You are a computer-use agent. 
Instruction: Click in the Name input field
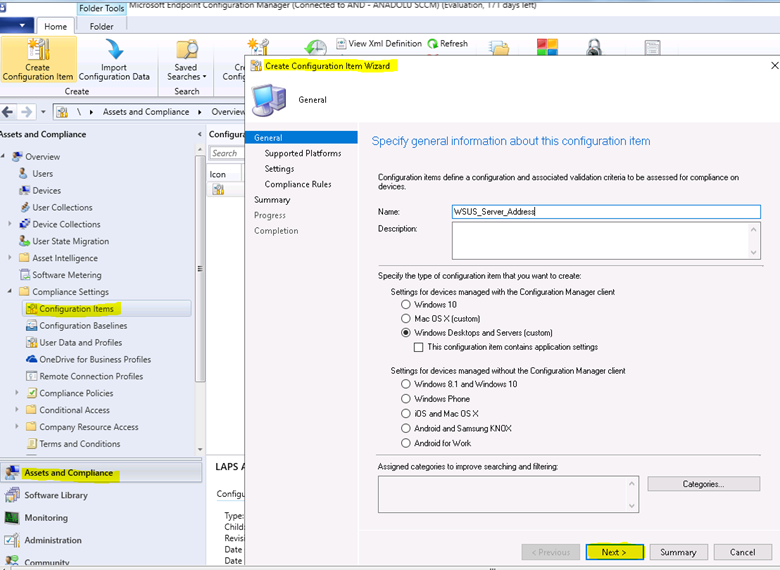(606, 212)
